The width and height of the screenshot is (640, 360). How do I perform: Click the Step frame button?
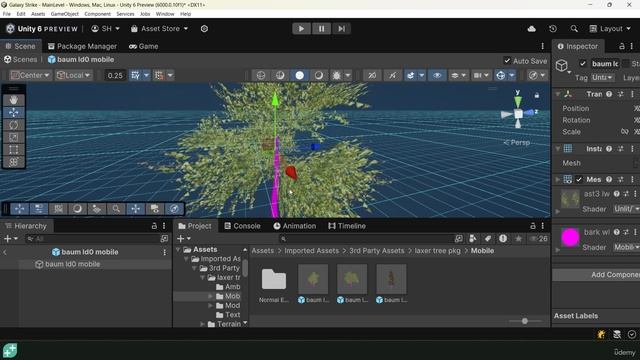pos(341,29)
